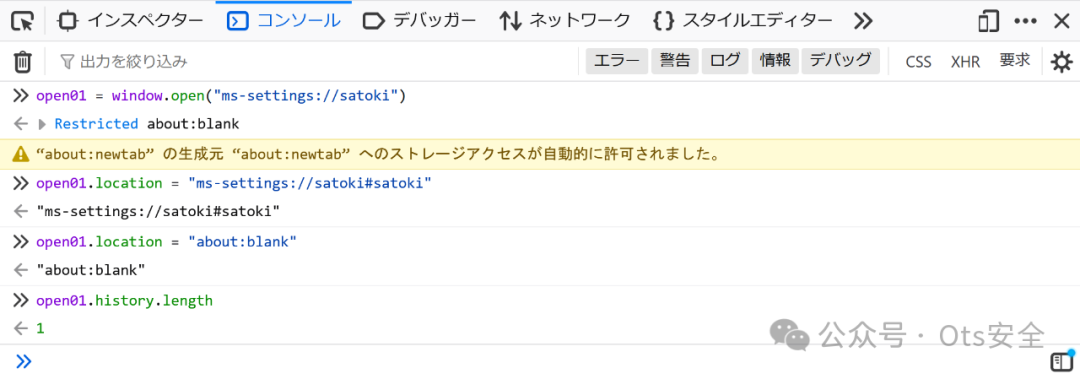Viewport: 1080px width, 379px height.
Task: Click the warning triangle icon
Action: pyautogui.click(x=21, y=155)
